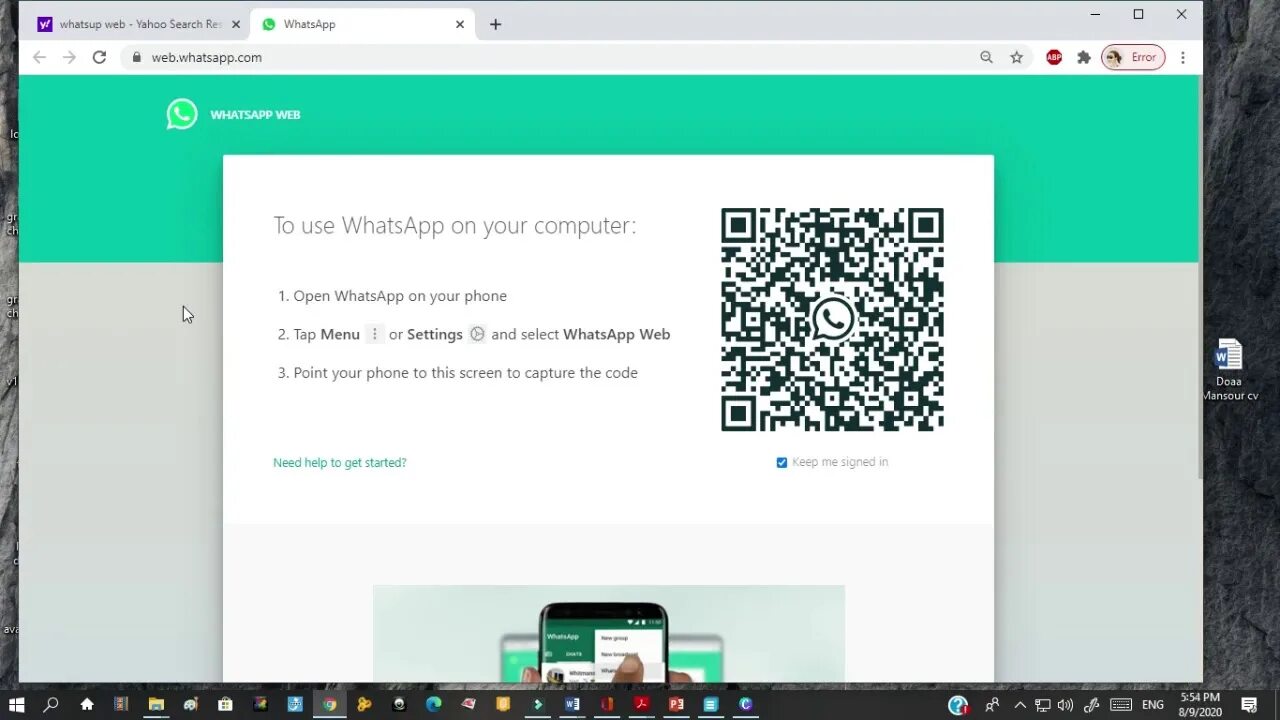Uncheck the Keep me signed in checkbox

tap(782, 462)
